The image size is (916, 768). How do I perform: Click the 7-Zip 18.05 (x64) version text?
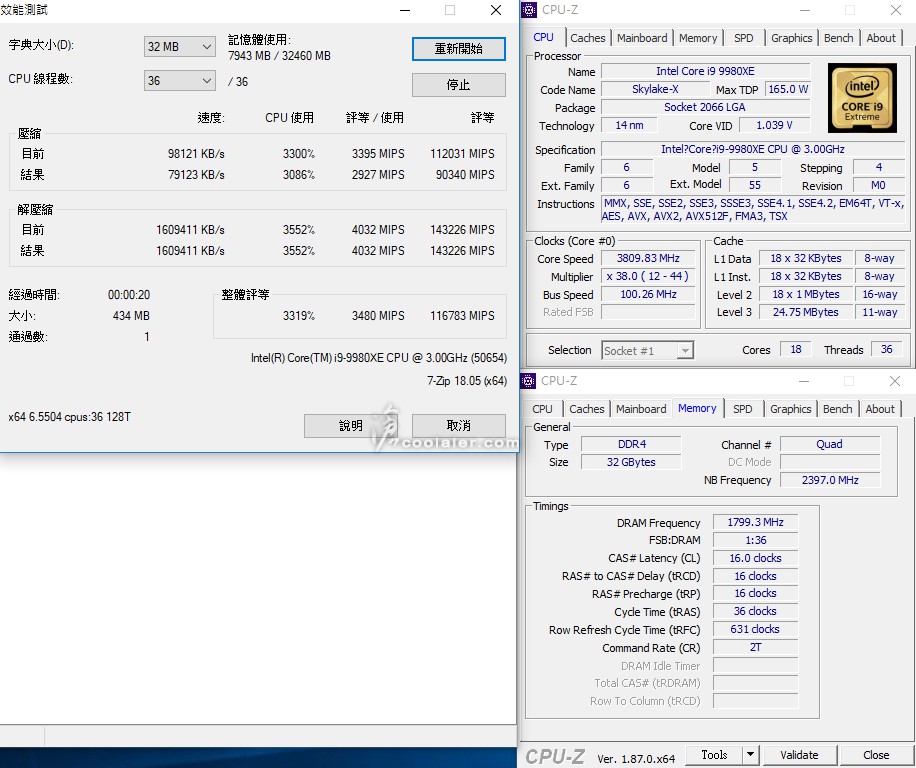(x=467, y=381)
